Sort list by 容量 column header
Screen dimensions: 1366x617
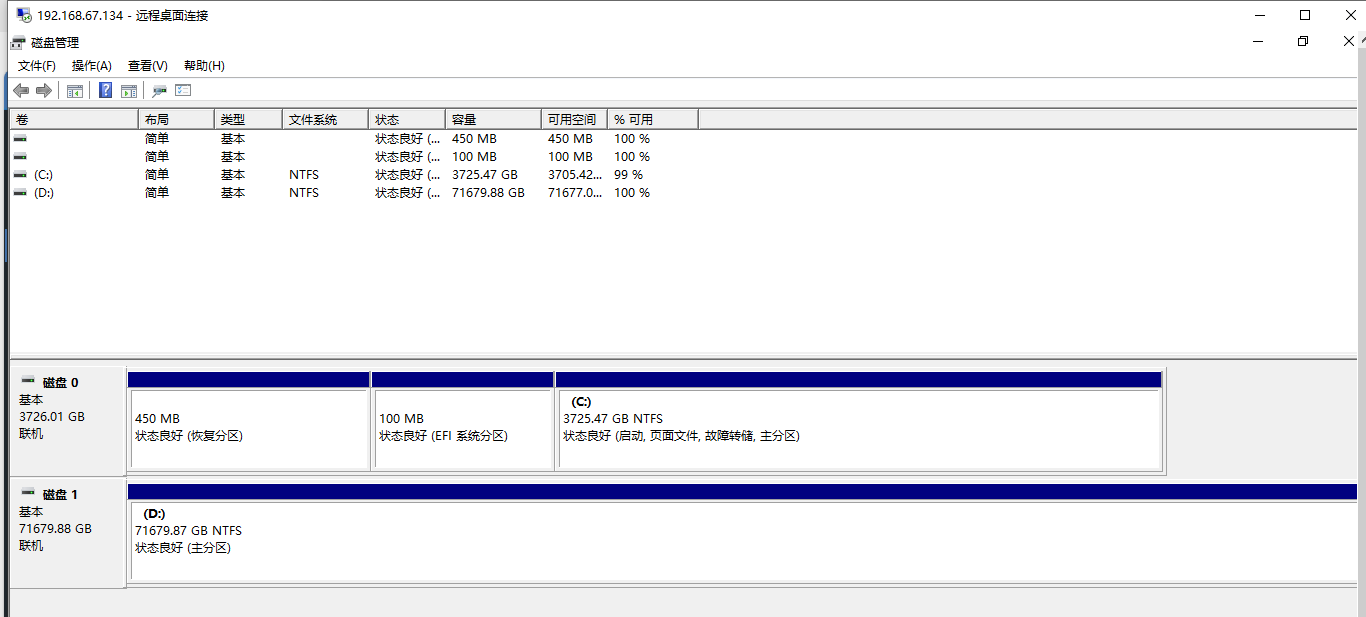[x=492, y=120]
